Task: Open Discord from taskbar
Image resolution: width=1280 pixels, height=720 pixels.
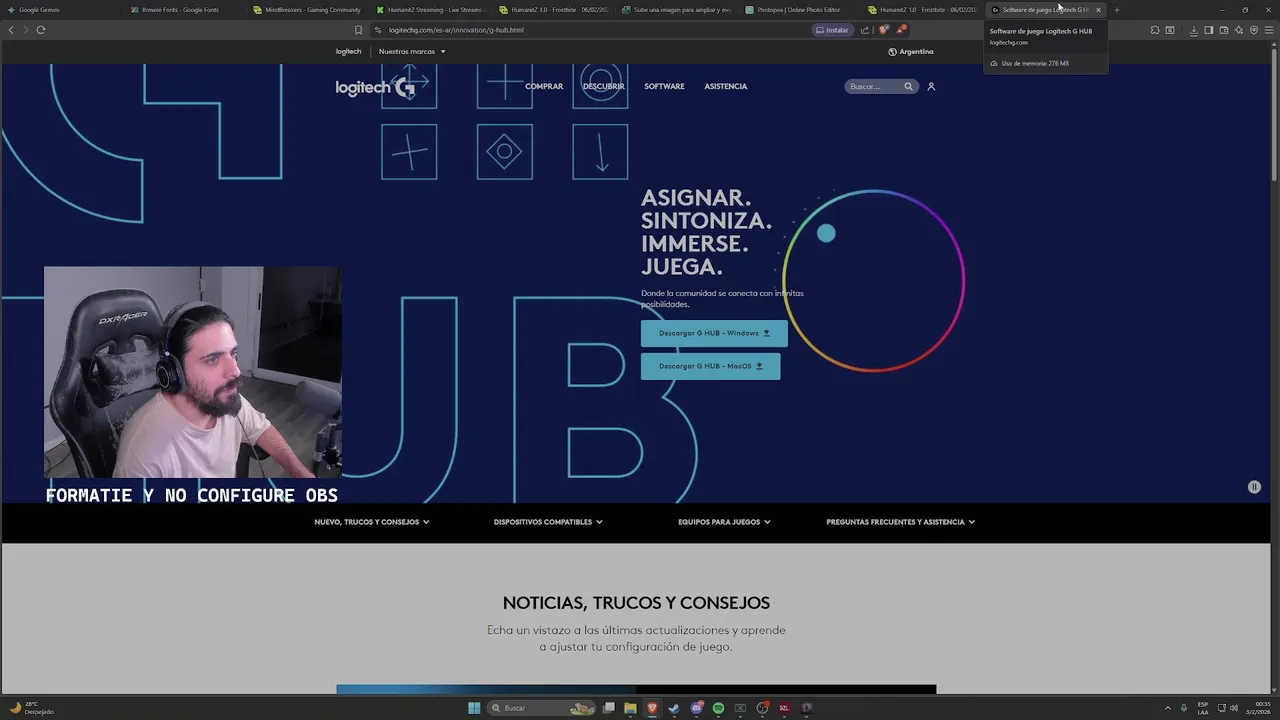Action: 697,708
